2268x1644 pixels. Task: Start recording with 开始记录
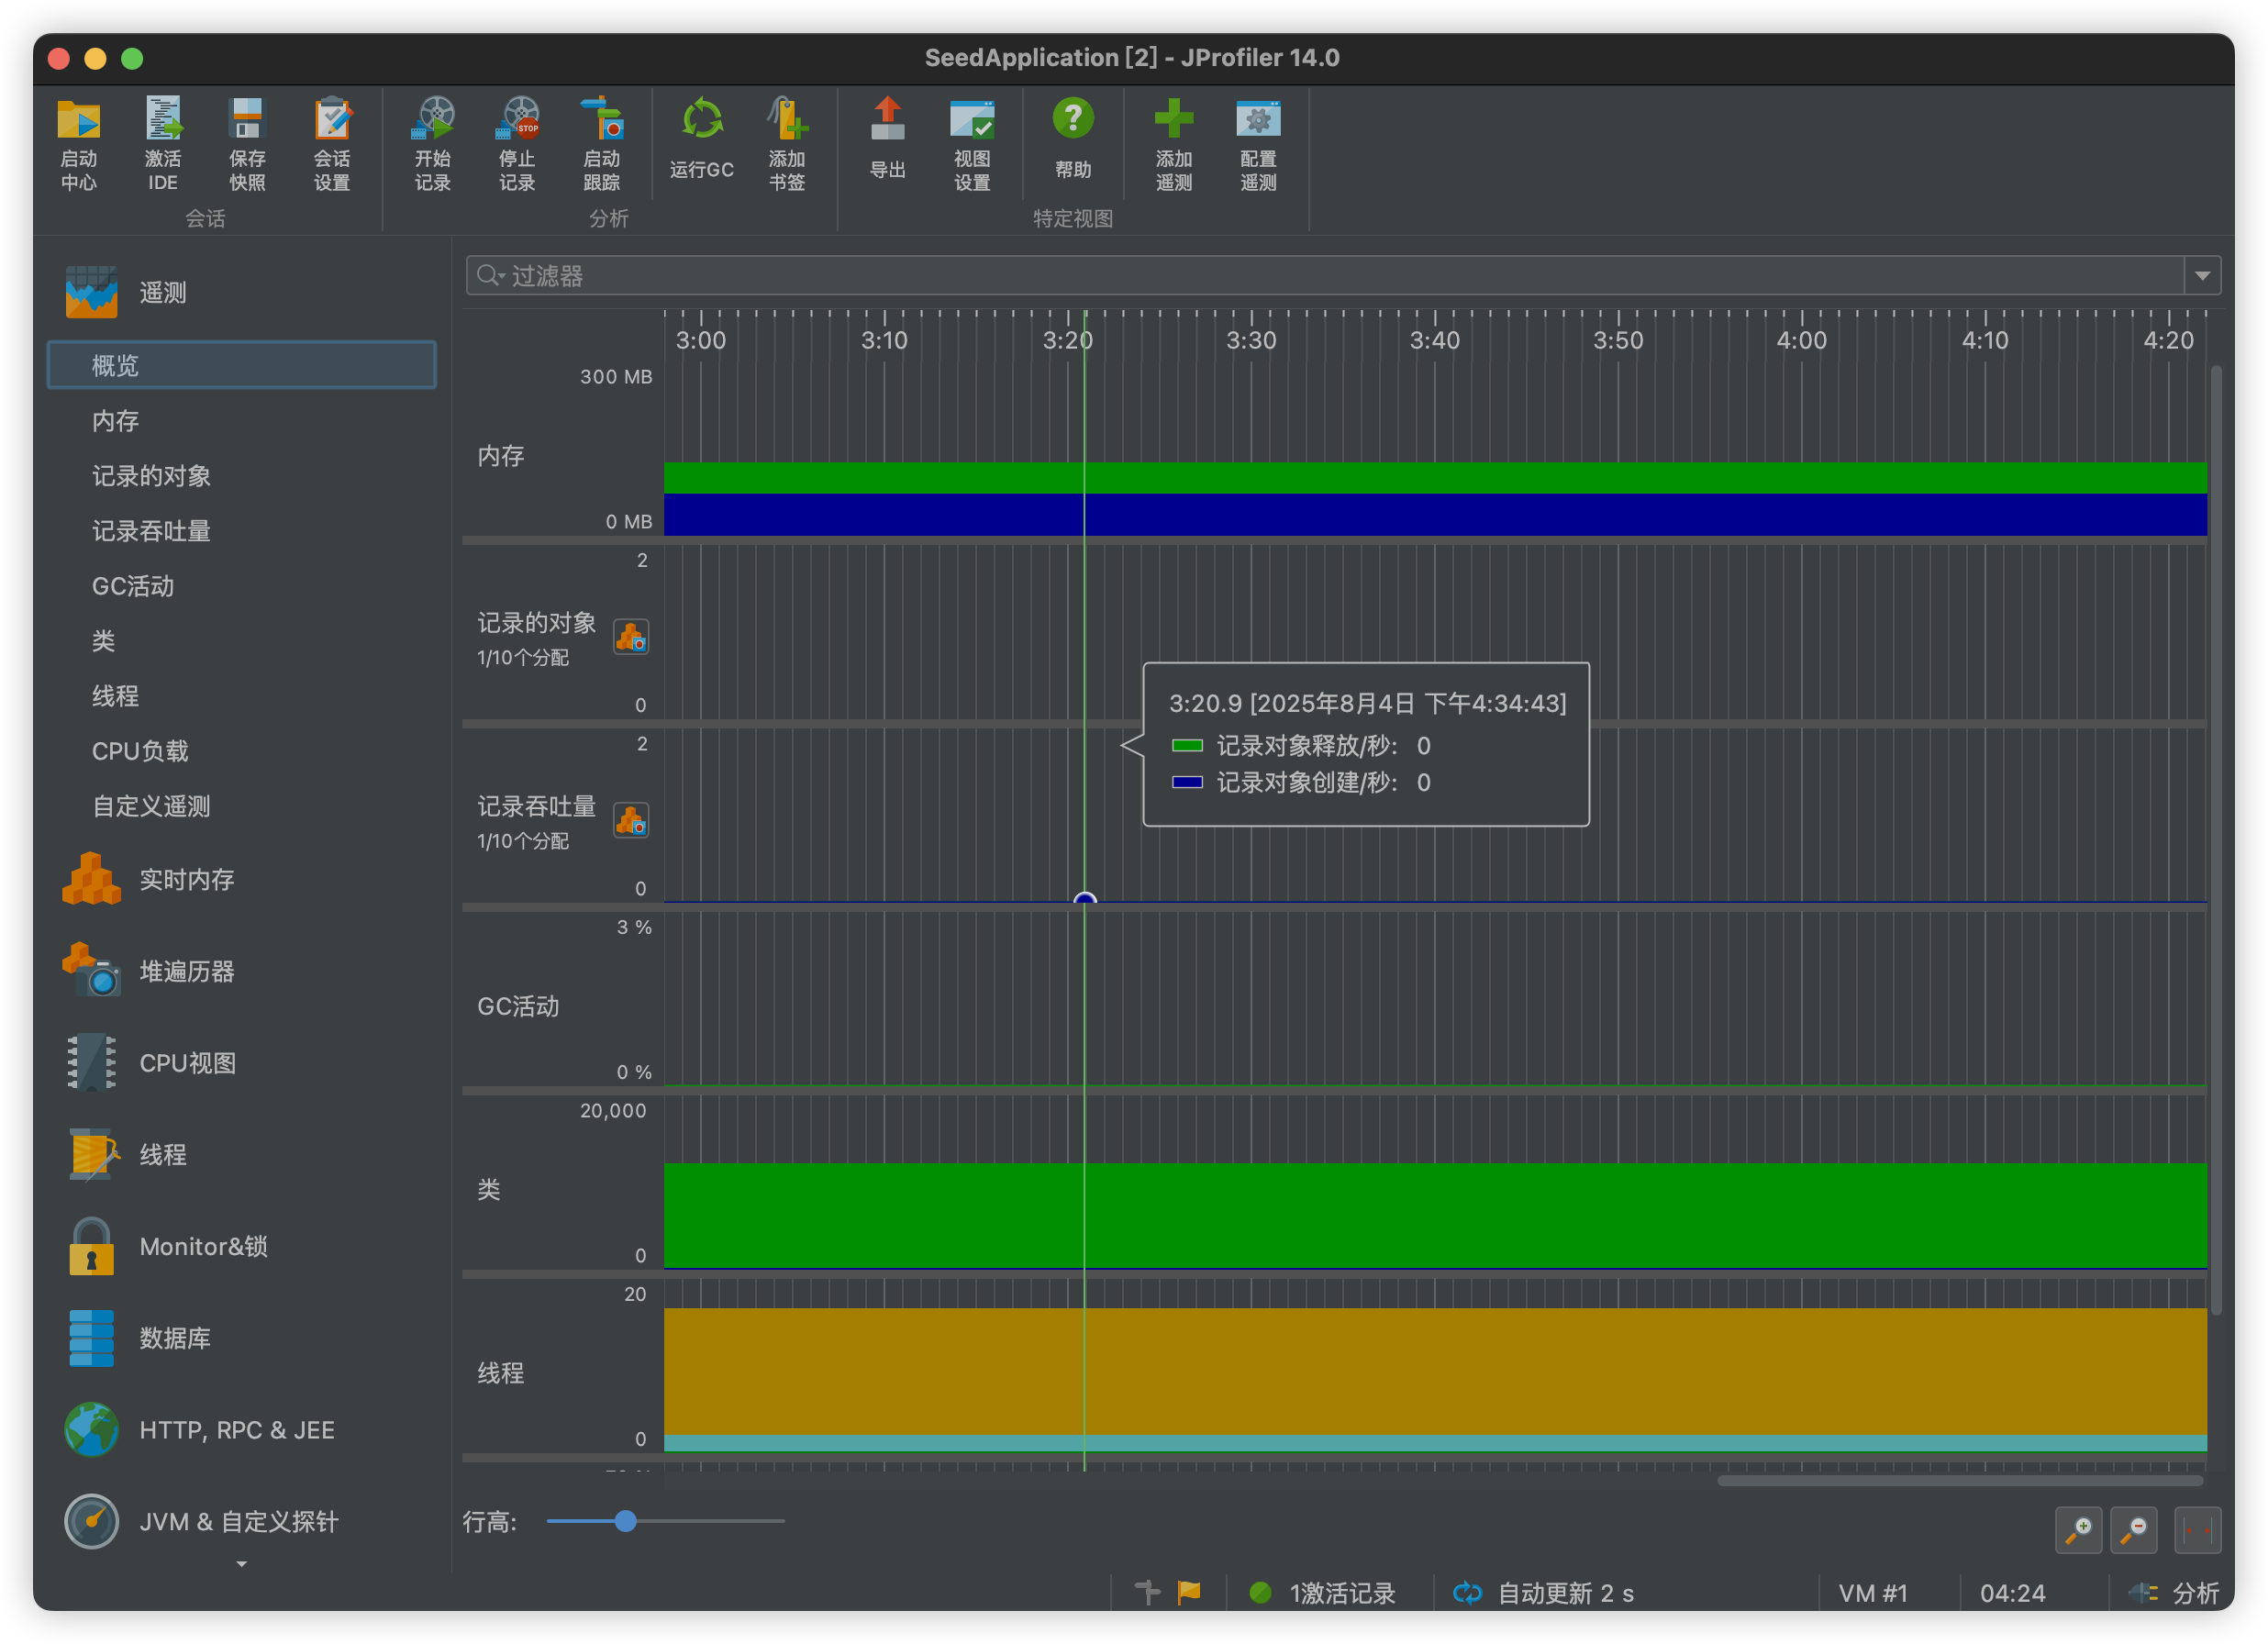(x=433, y=144)
